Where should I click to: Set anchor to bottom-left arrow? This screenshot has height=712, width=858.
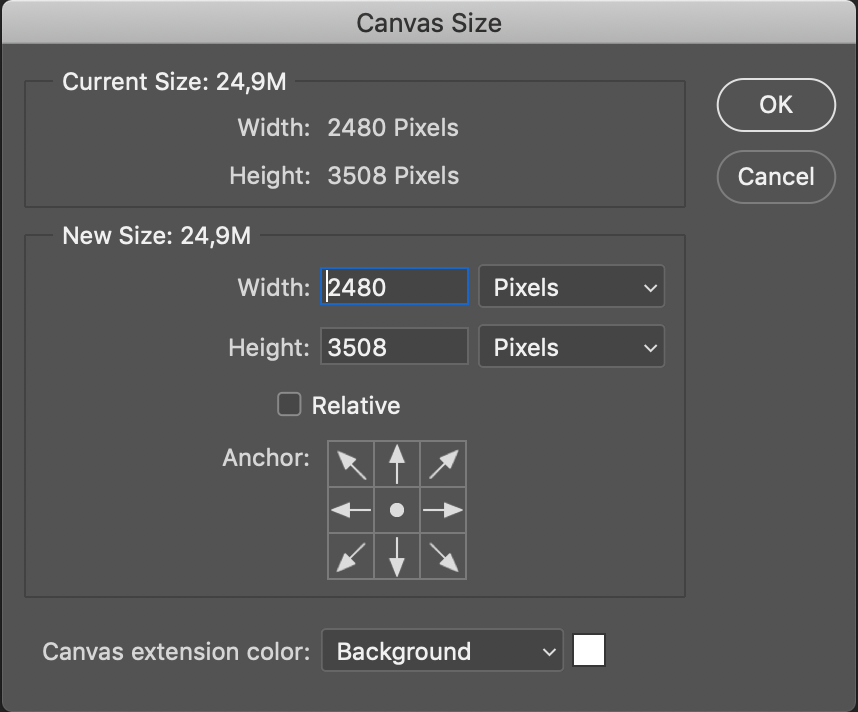pyautogui.click(x=351, y=556)
